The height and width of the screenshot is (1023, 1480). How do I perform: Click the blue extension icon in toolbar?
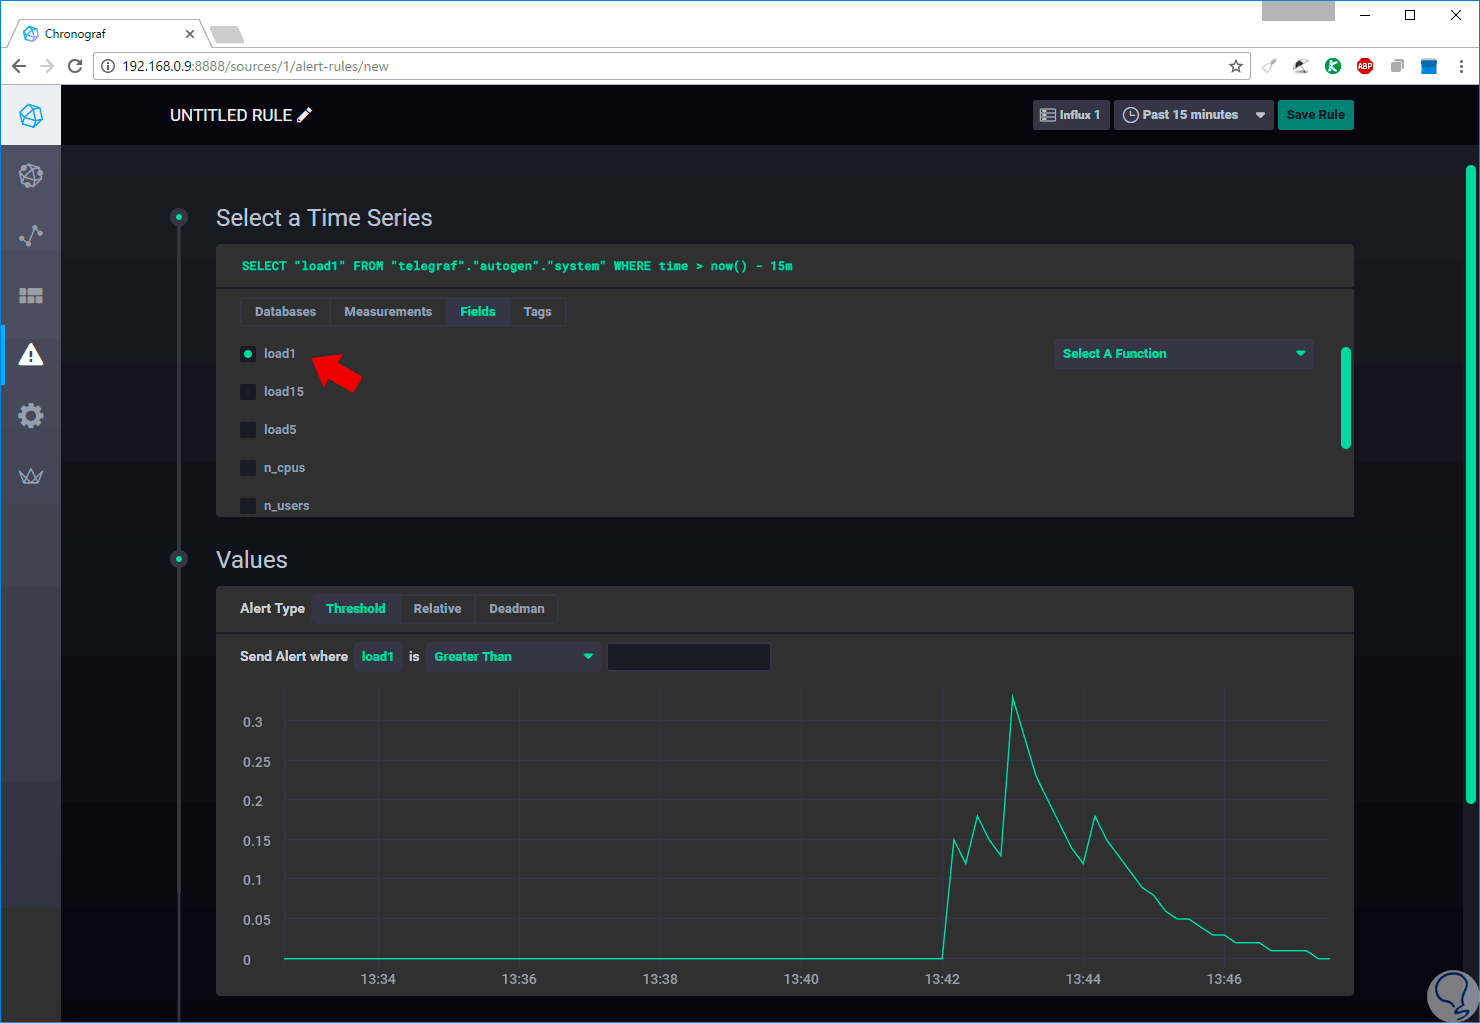tap(1429, 66)
